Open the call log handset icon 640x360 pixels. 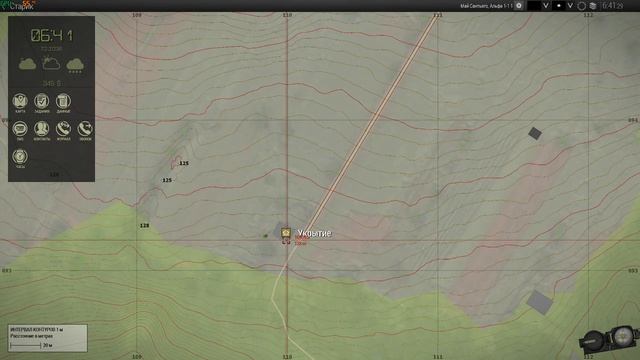63,129
